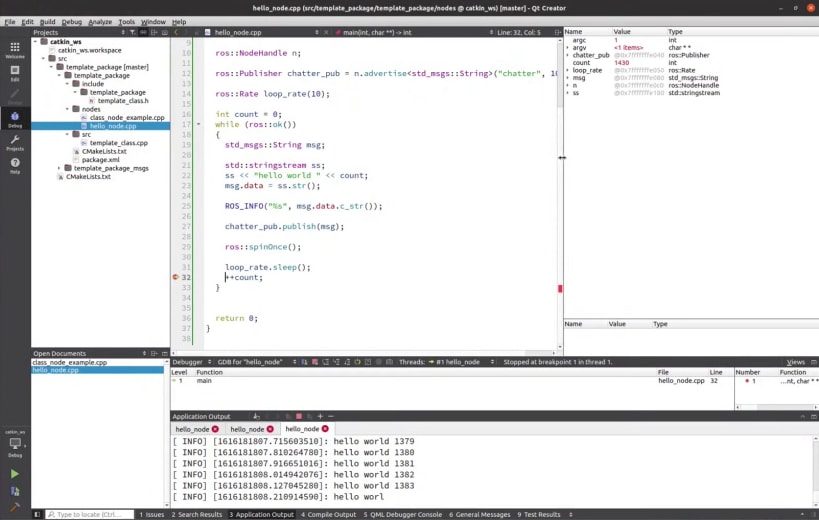
Task: Click Continue icon in debugger toolbar
Action: [x=305, y=362]
